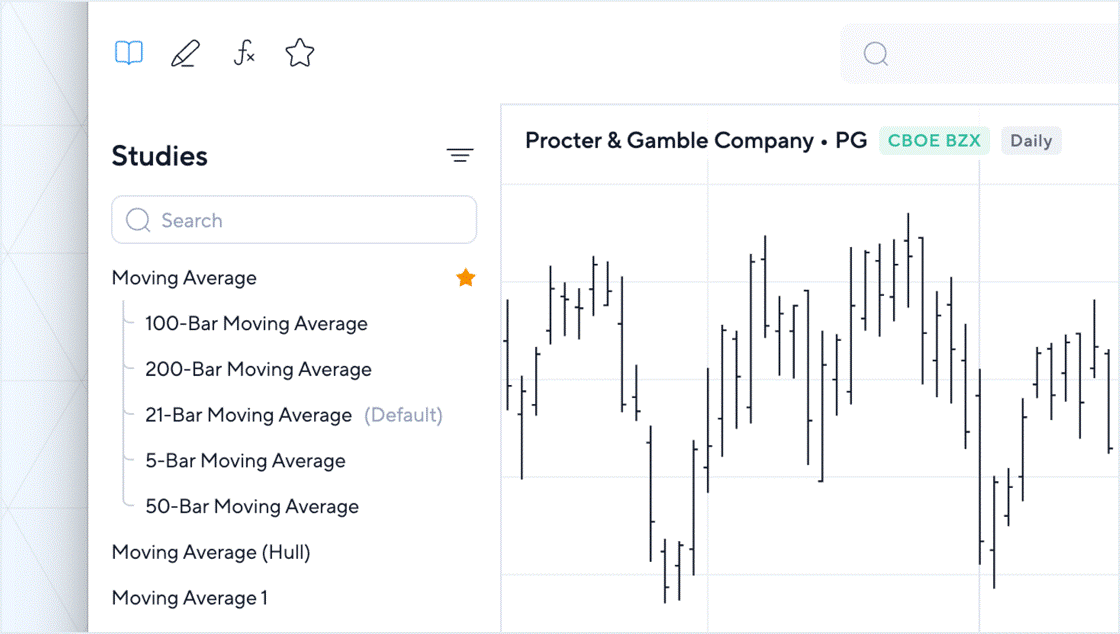Click the CBOE BZX exchange badge
1120x634 pixels.
coord(934,141)
